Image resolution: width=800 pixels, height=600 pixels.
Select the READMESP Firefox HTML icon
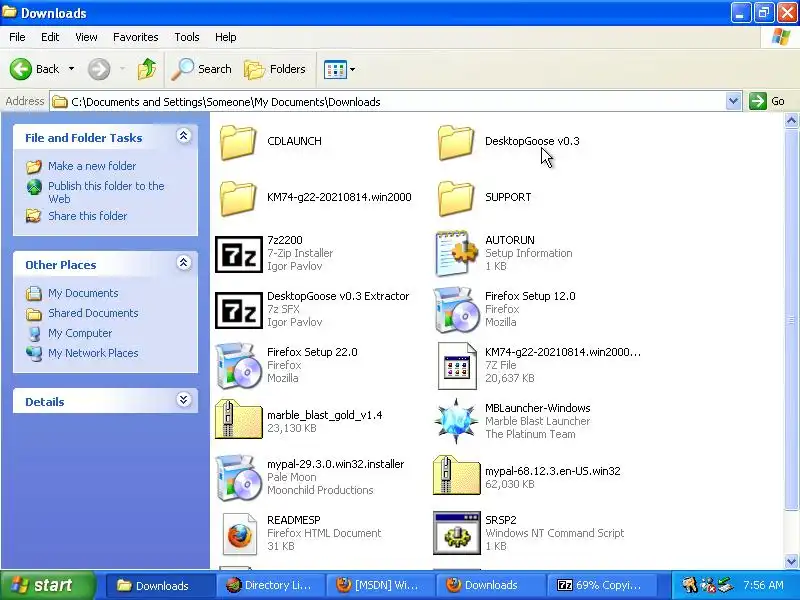[239, 534]
